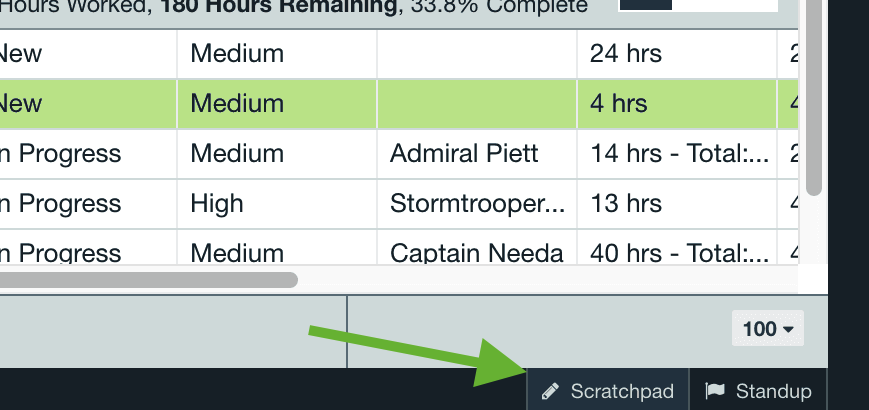Click the empty assignee cell in green row
Image resolution: width=869 pixels, height=410 pixels.
477,104
